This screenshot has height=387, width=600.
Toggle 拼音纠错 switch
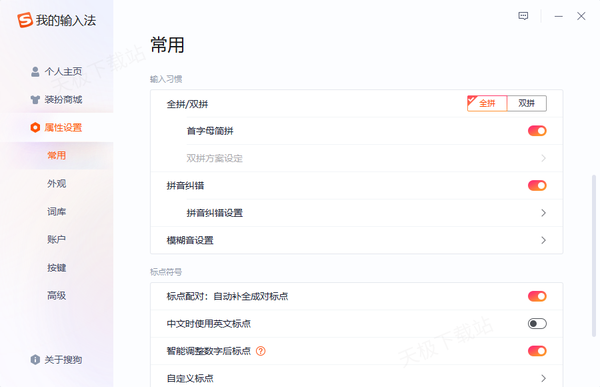tap(537, 186)
